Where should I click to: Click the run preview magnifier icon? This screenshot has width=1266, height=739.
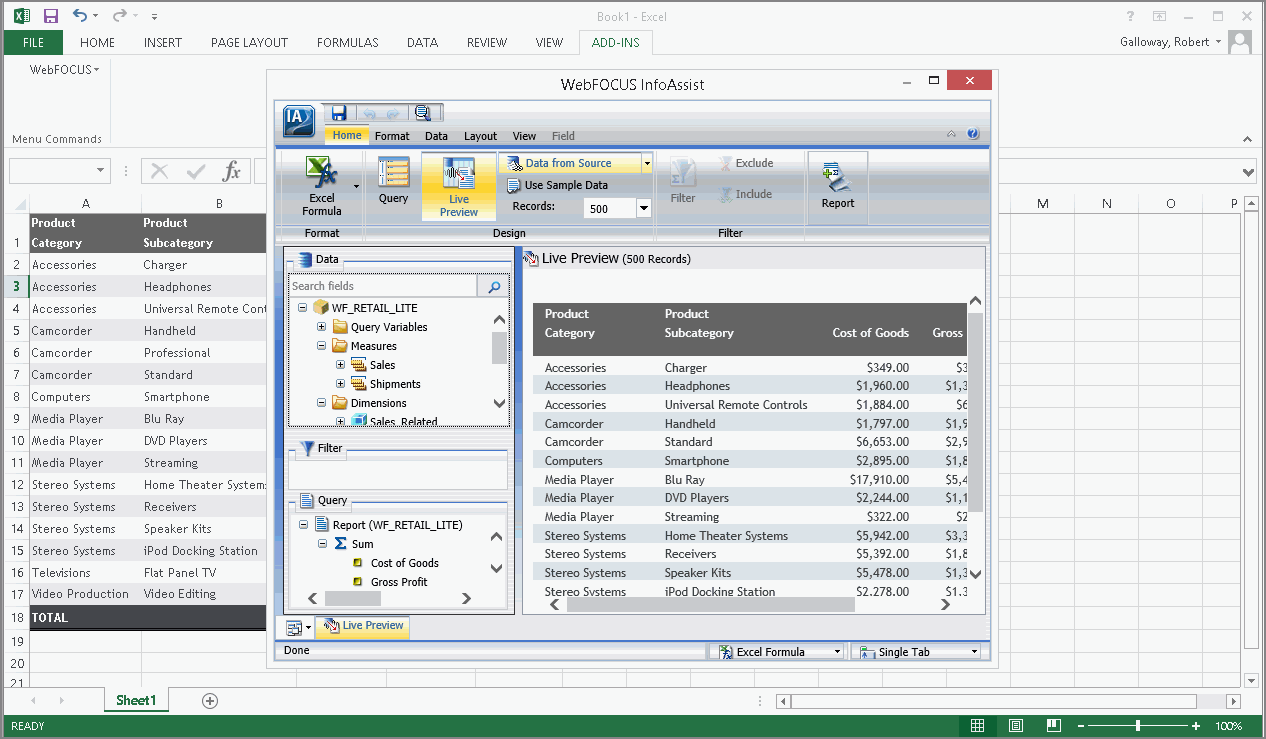point(422,113)
